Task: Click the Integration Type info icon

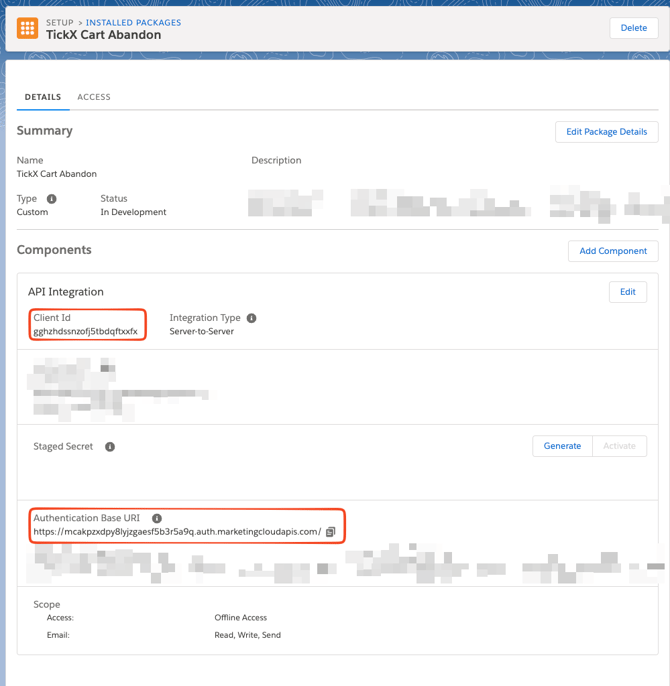Action: (252, 318)
